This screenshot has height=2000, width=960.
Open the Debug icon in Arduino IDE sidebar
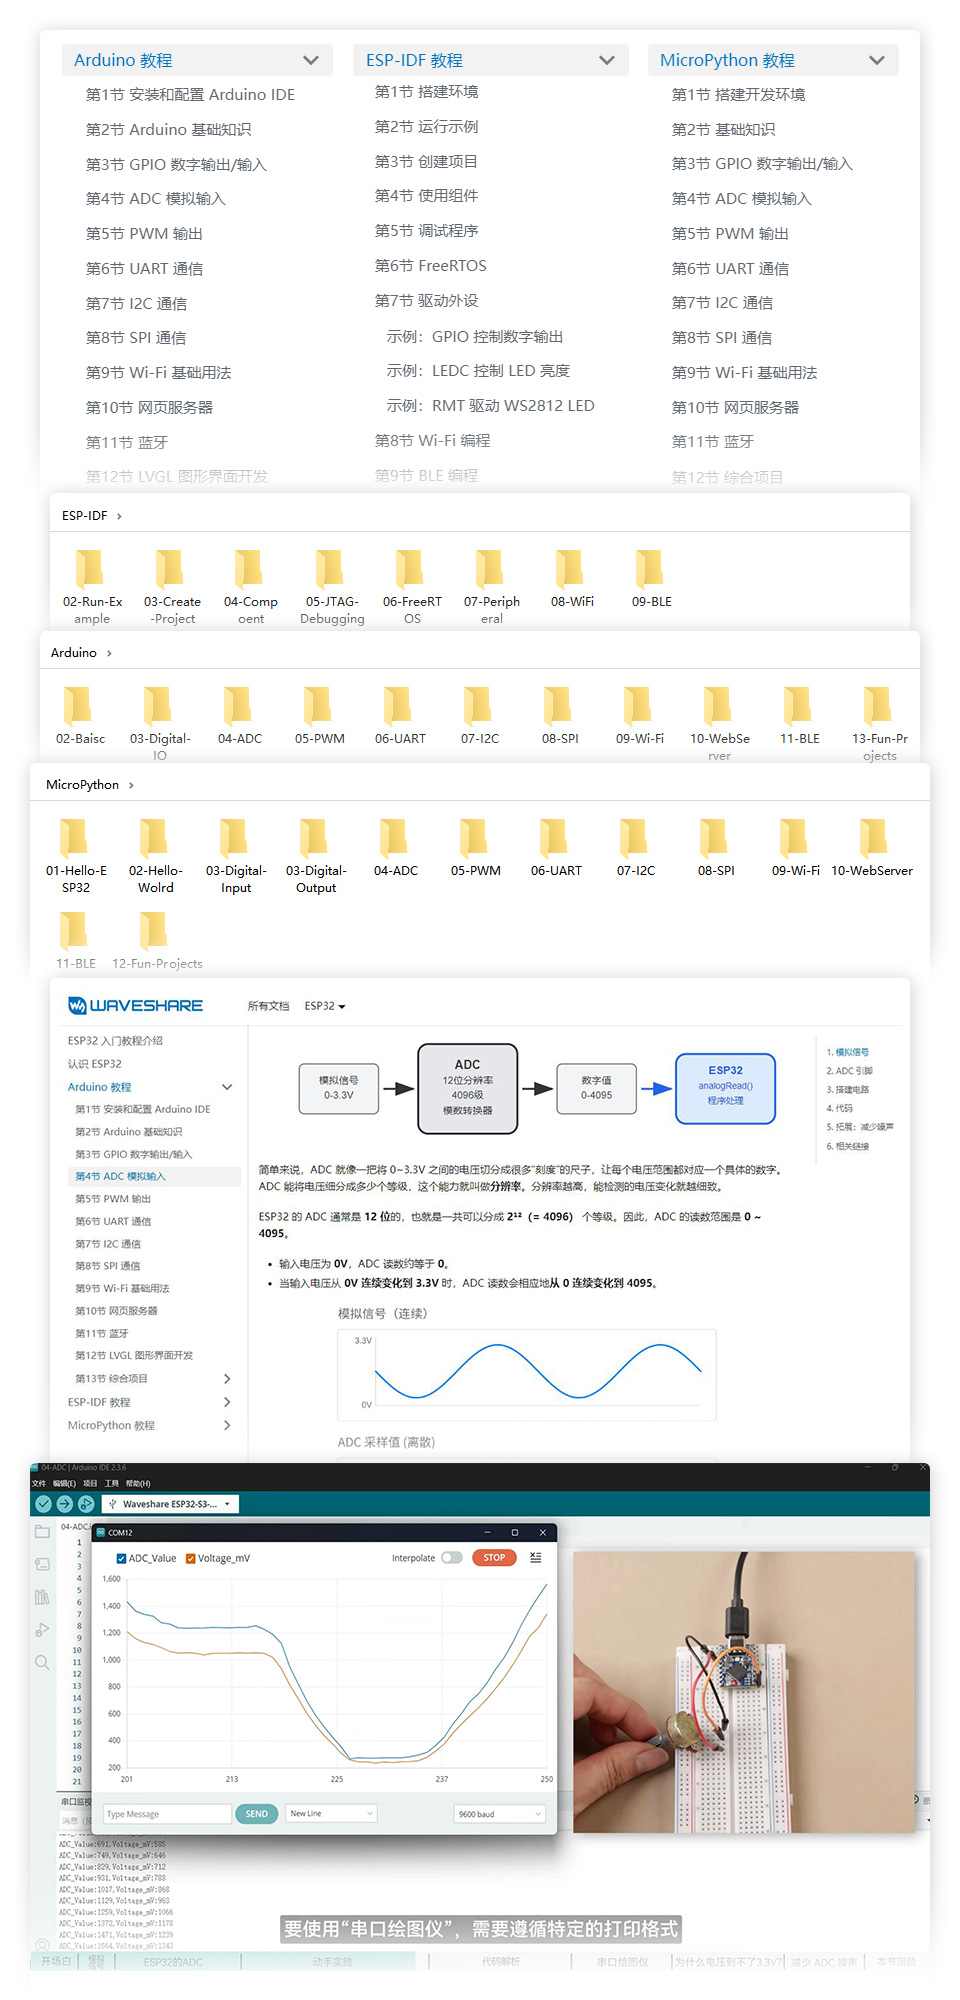pos(42,1630)
